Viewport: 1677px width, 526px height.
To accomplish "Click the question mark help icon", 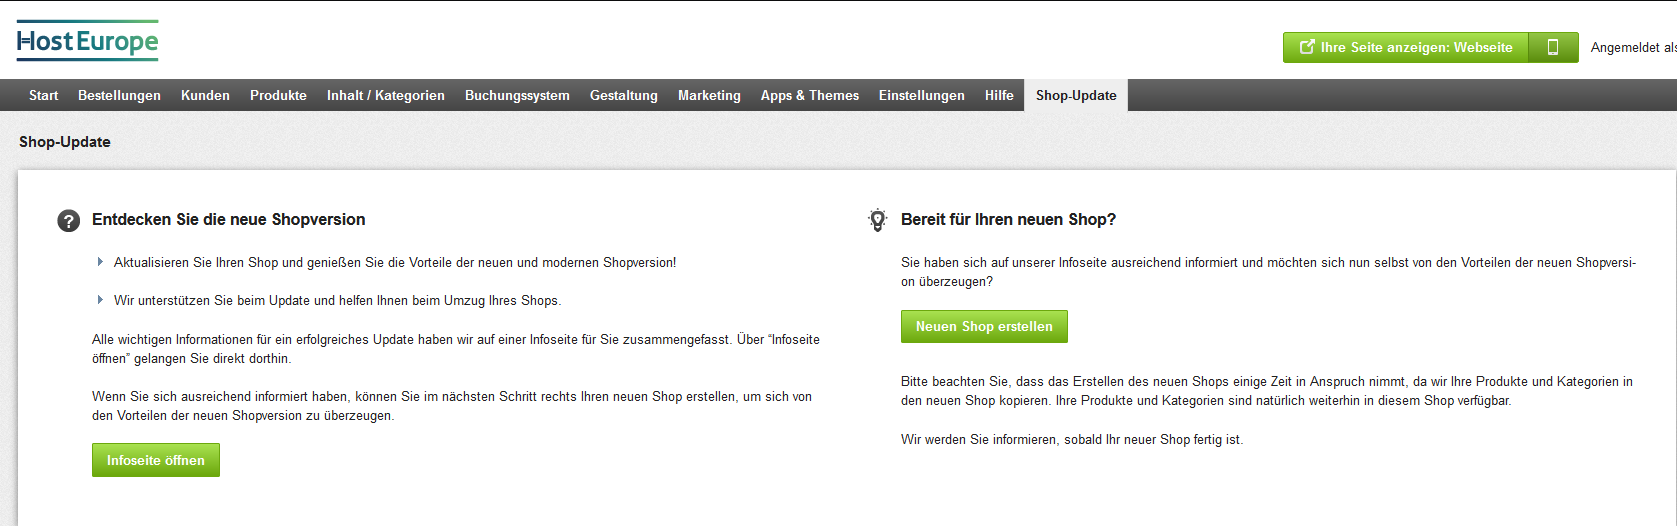I will 68,220.
